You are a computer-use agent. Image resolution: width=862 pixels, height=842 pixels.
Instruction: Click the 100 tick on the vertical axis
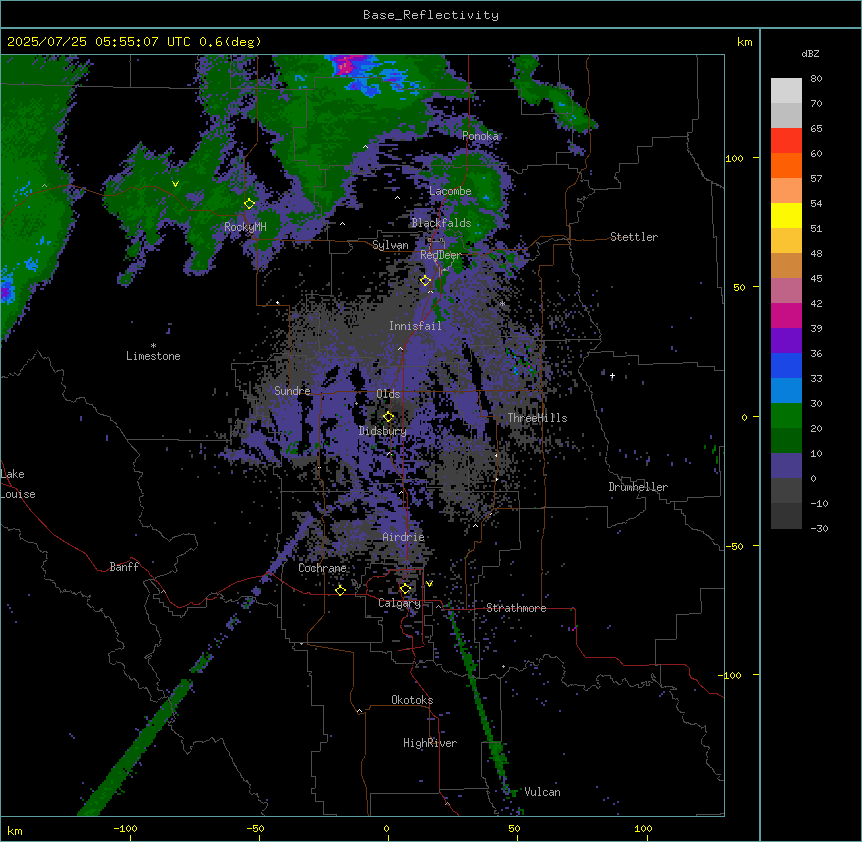[734, 158]
